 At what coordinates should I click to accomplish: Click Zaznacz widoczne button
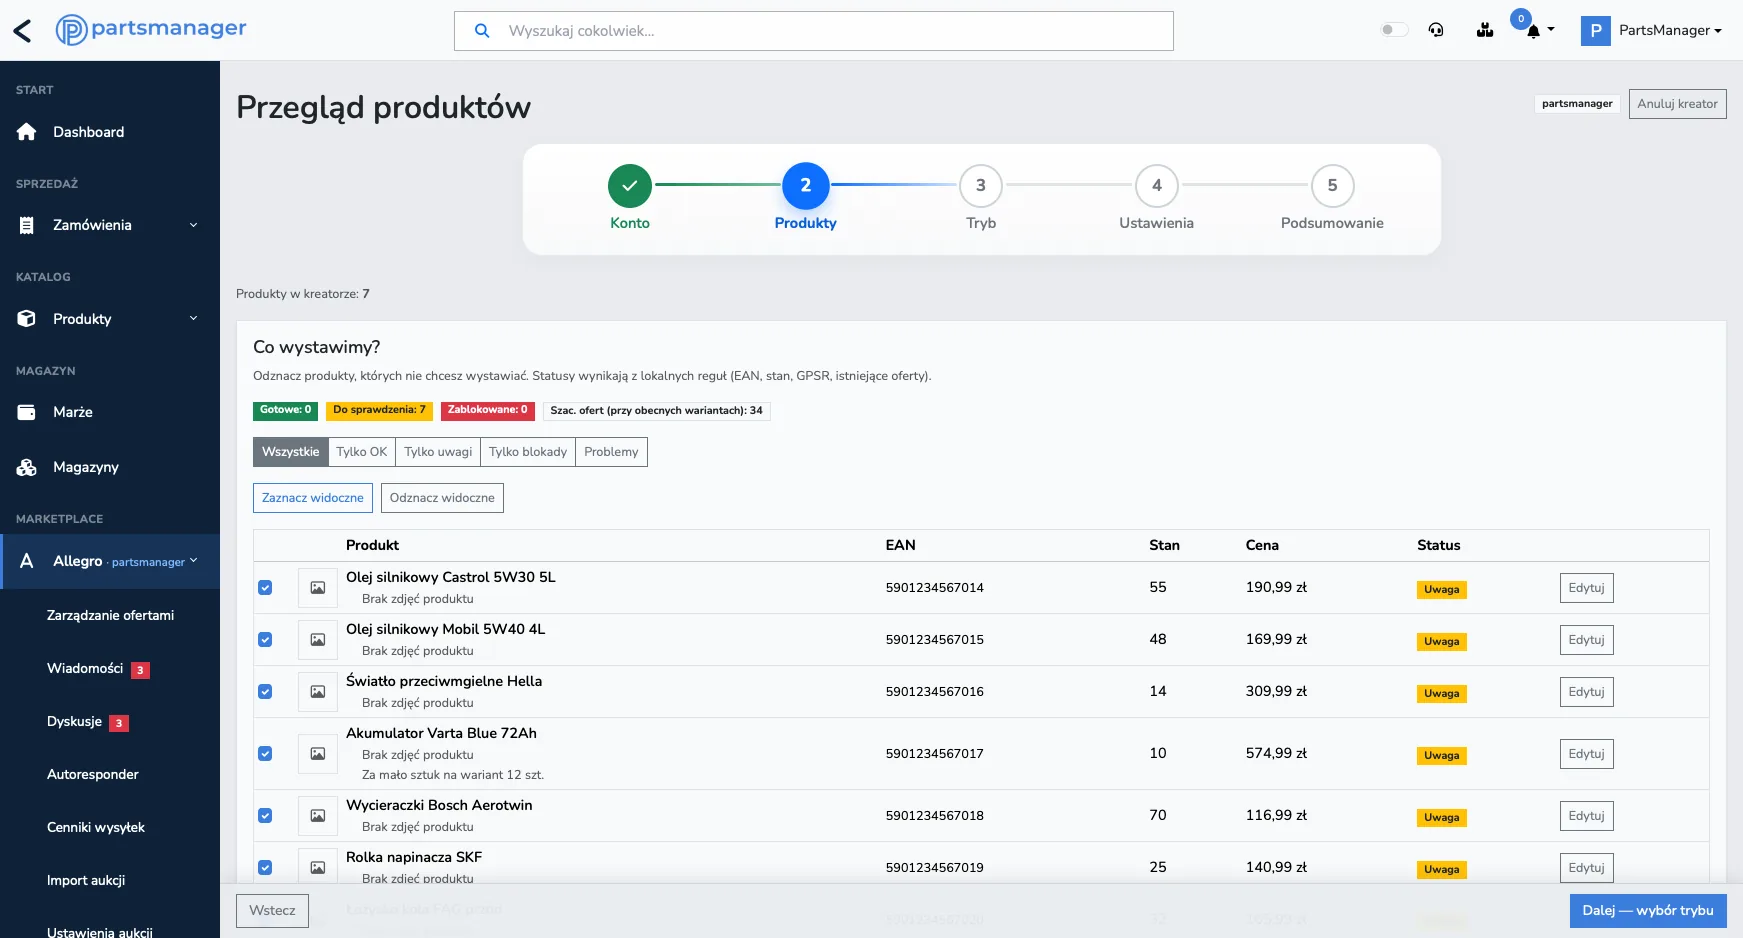(x=313, y=498)
